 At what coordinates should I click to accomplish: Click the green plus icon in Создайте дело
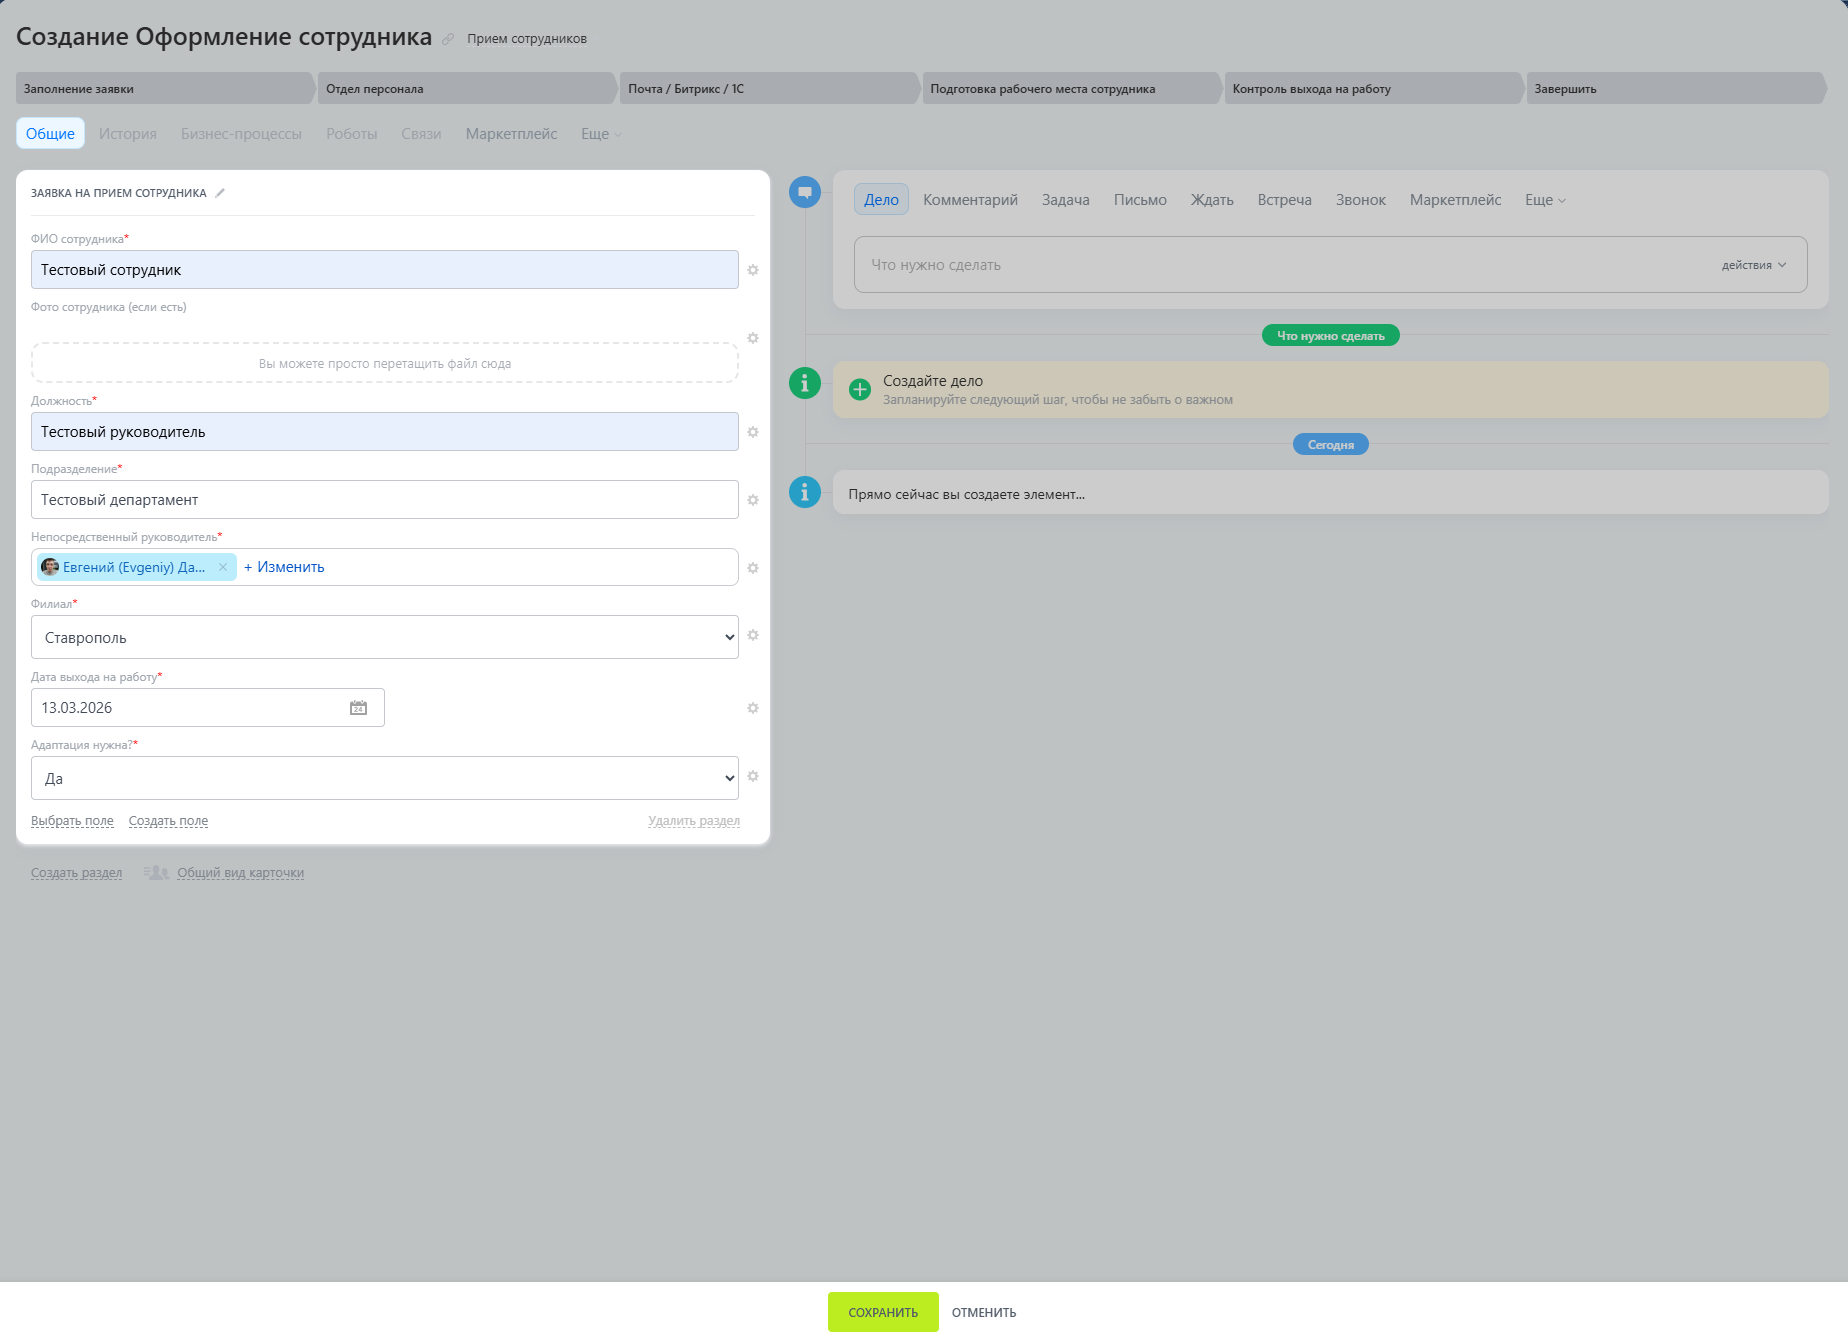tap(860, 390)
